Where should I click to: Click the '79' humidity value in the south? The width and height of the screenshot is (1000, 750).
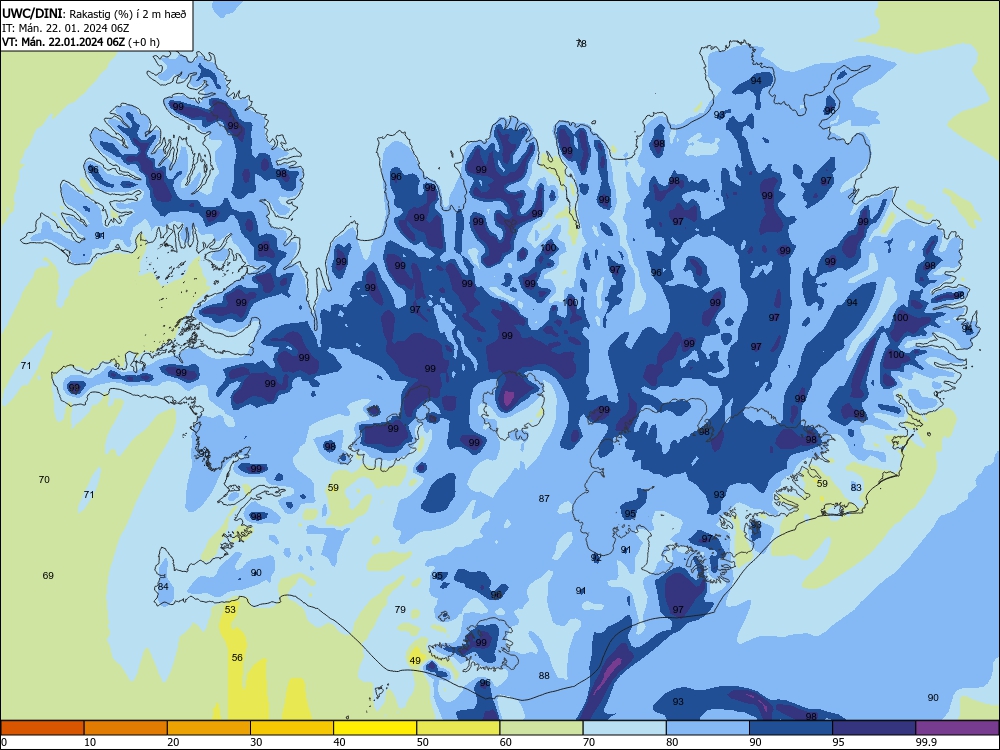pos(400,609)
